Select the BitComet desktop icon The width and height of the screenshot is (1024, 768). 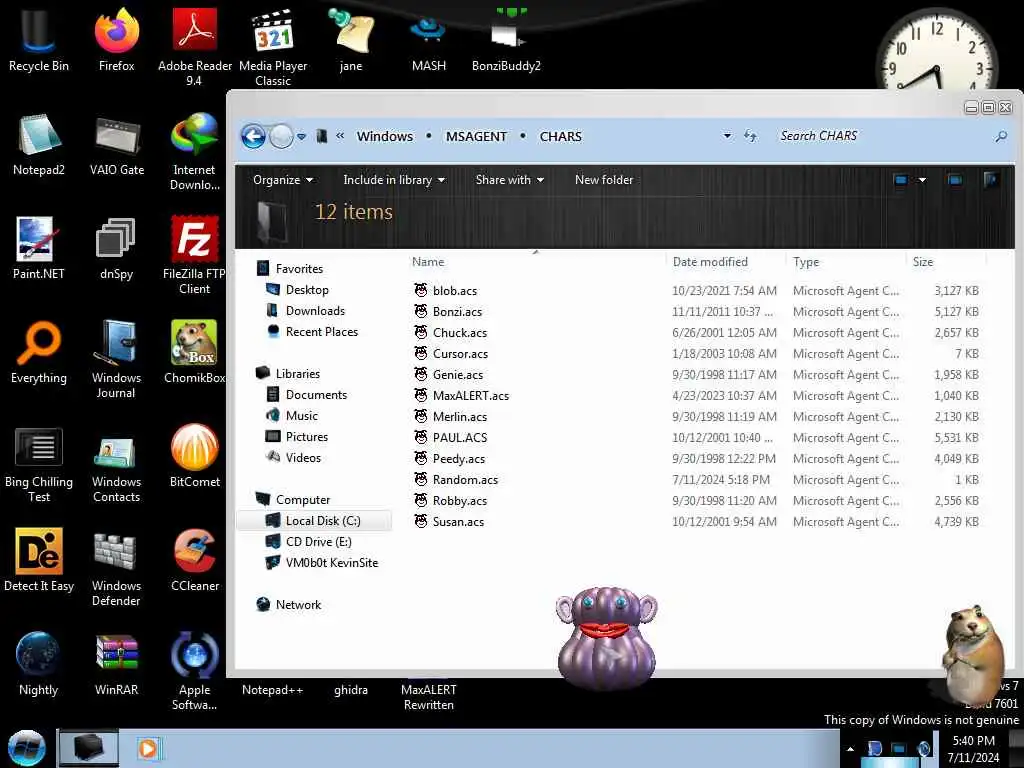pos(194,456)
